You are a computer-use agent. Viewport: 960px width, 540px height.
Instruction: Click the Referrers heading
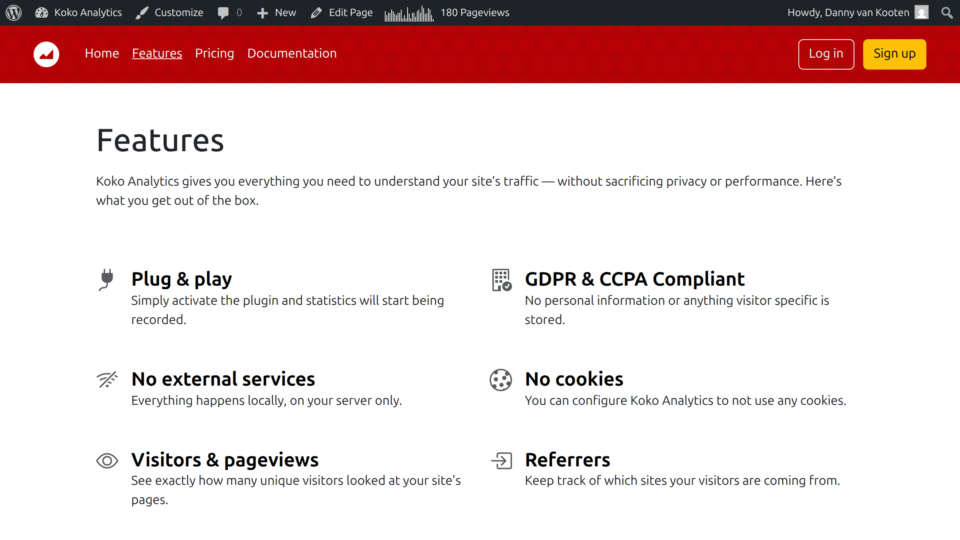(568, 460)
